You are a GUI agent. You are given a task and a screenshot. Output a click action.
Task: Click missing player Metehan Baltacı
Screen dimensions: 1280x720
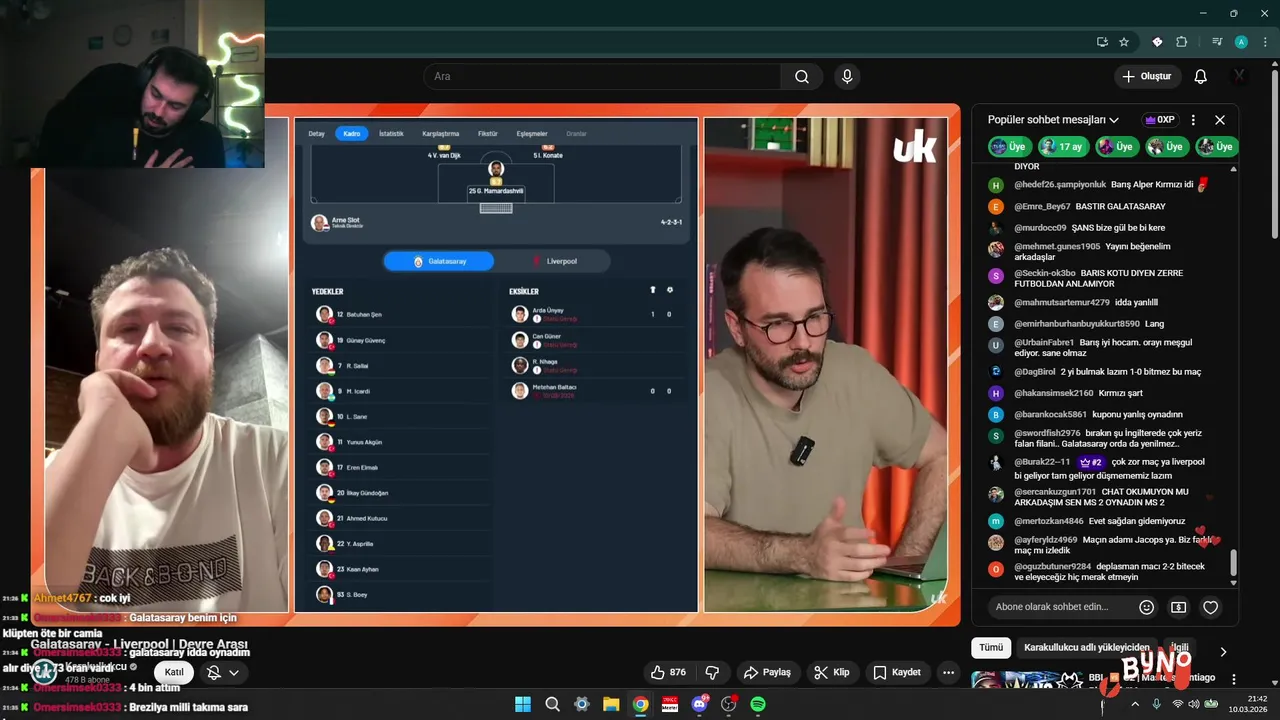point(597,391)
